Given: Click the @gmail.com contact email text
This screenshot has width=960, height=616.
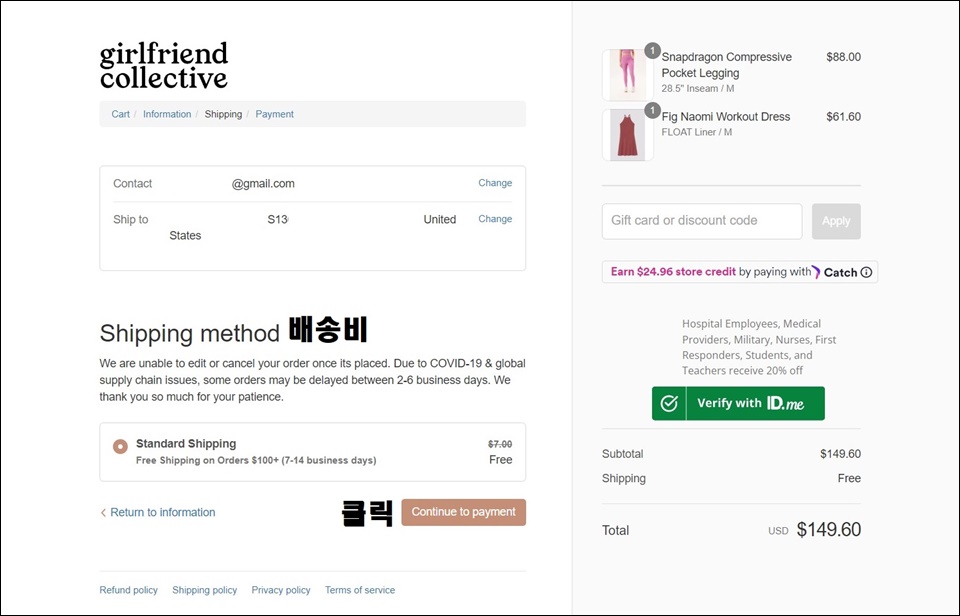Looking at the screenshot, I should (263, 184).
